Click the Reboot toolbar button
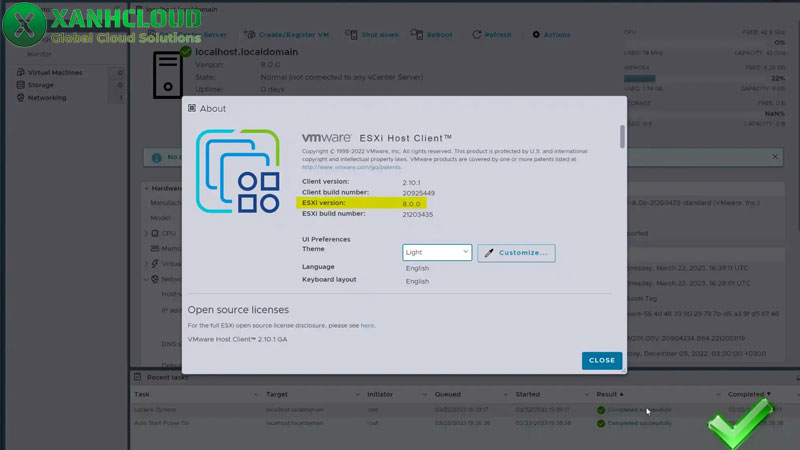This screenshot has height=450, width=800. (x=432, y=35)
